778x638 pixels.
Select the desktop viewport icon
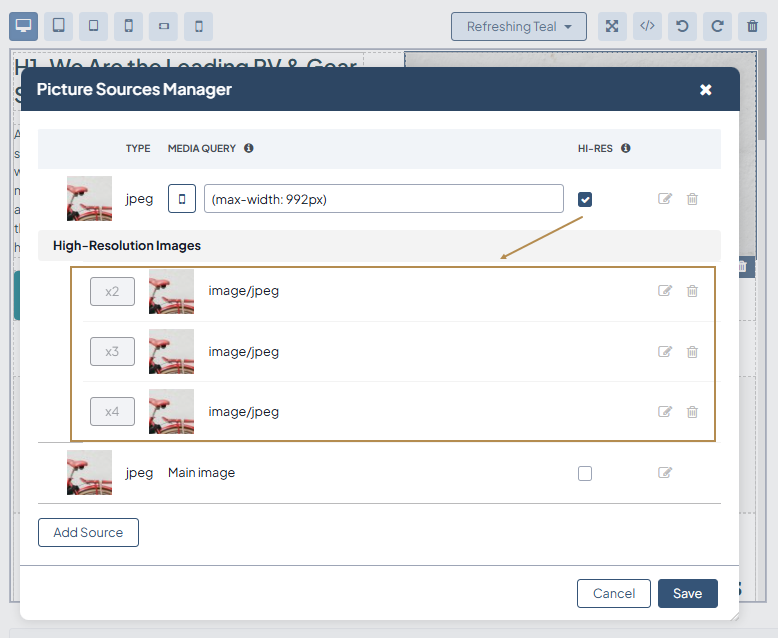24,26
